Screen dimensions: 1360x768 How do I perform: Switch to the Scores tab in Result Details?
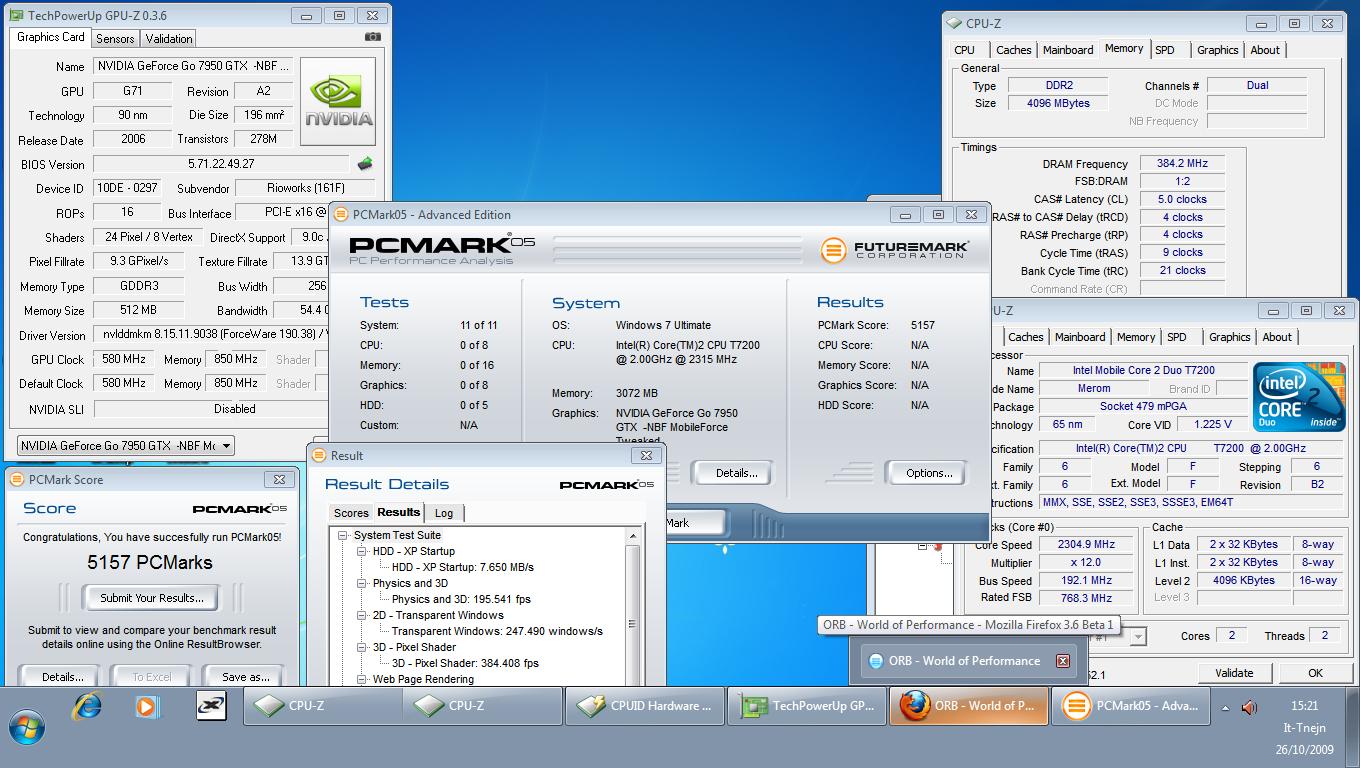point(351,513)
